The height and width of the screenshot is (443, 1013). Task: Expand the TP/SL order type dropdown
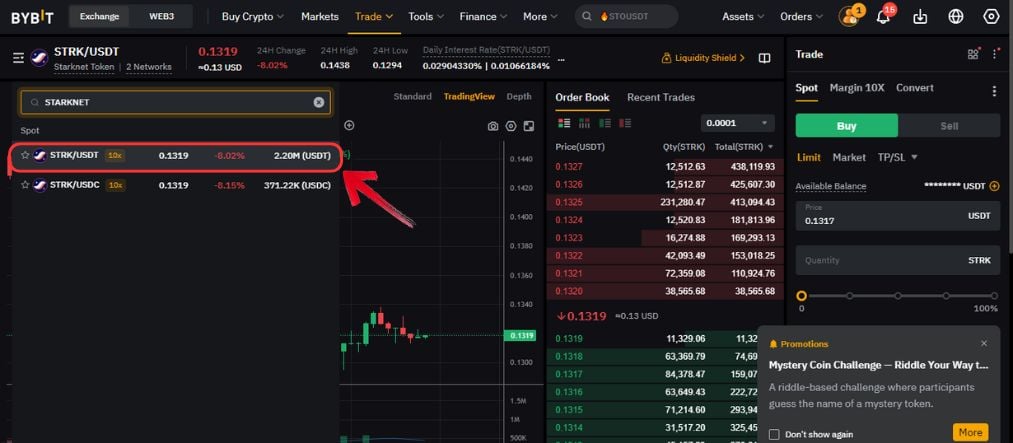(897, 158)
